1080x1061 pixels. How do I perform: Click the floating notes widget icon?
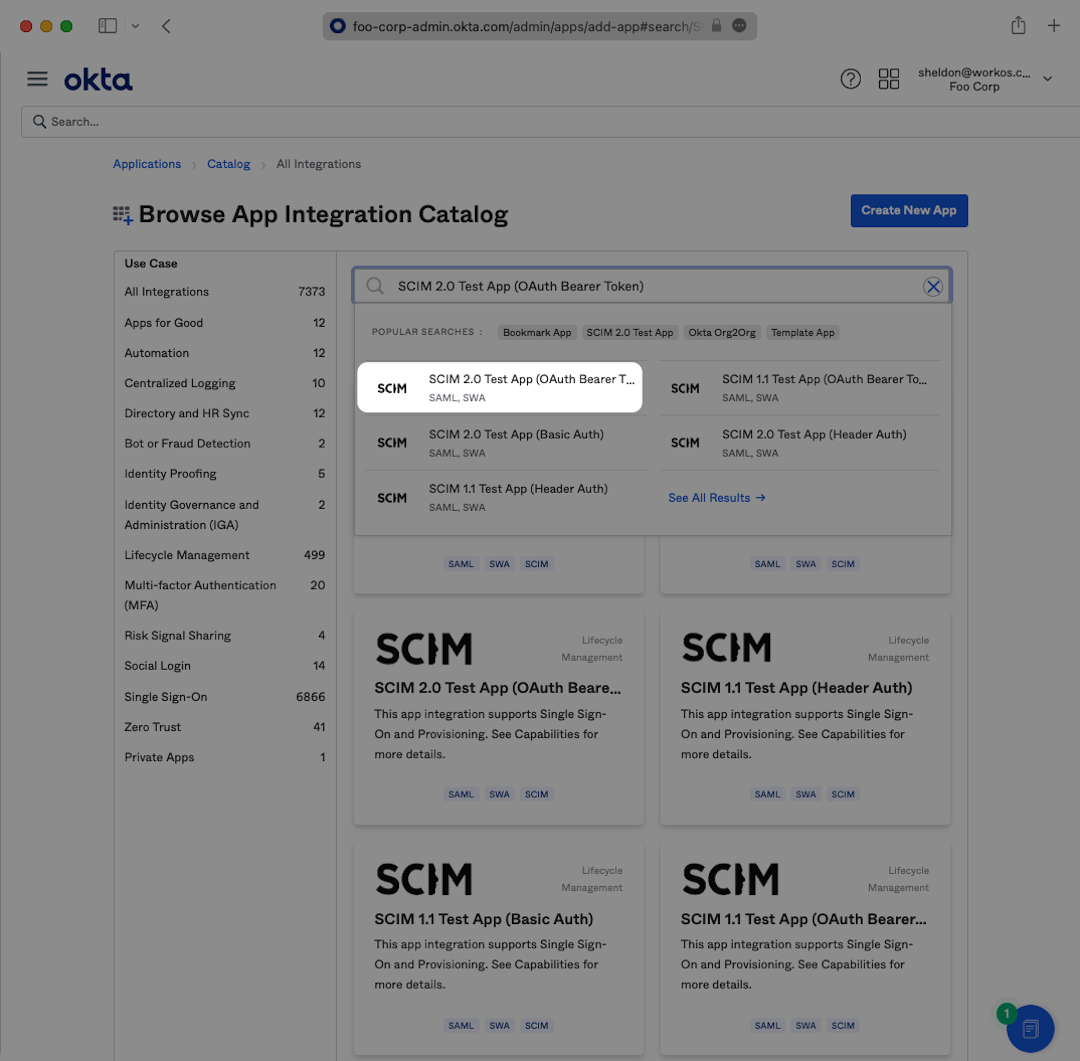point(1030,1028)
